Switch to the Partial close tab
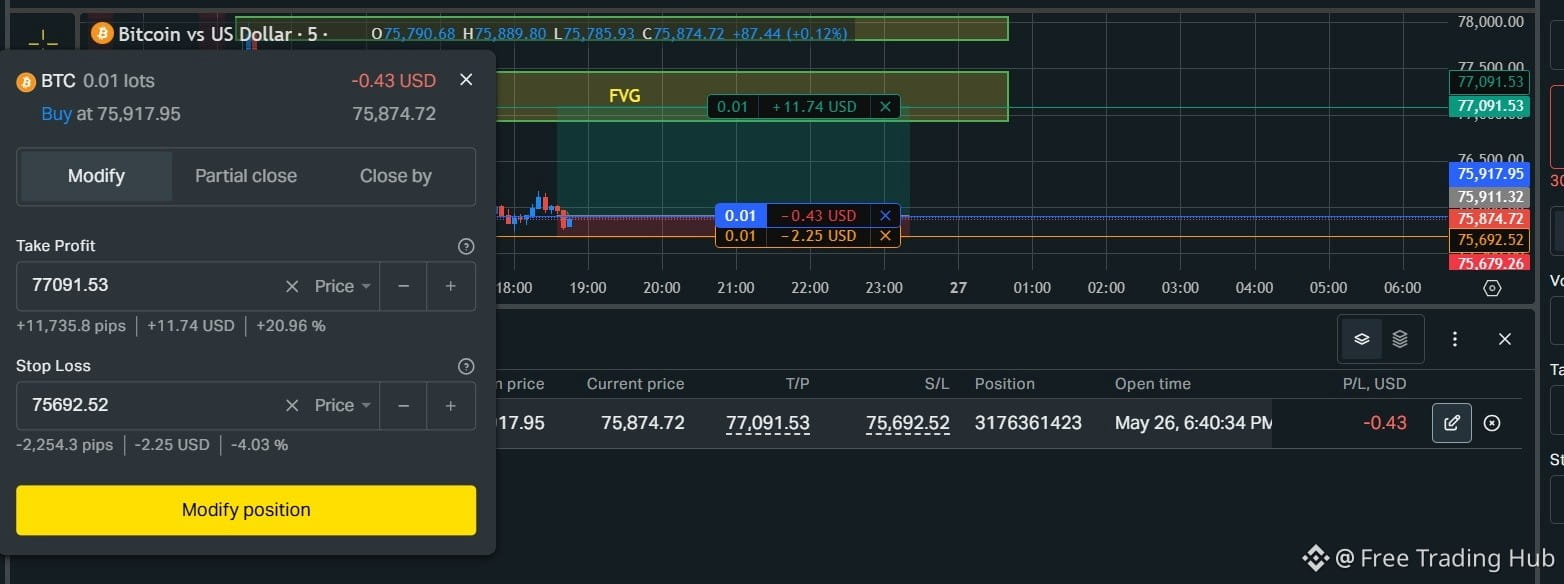The width and height of the screenshot is (1564, 584). [246, 176]
